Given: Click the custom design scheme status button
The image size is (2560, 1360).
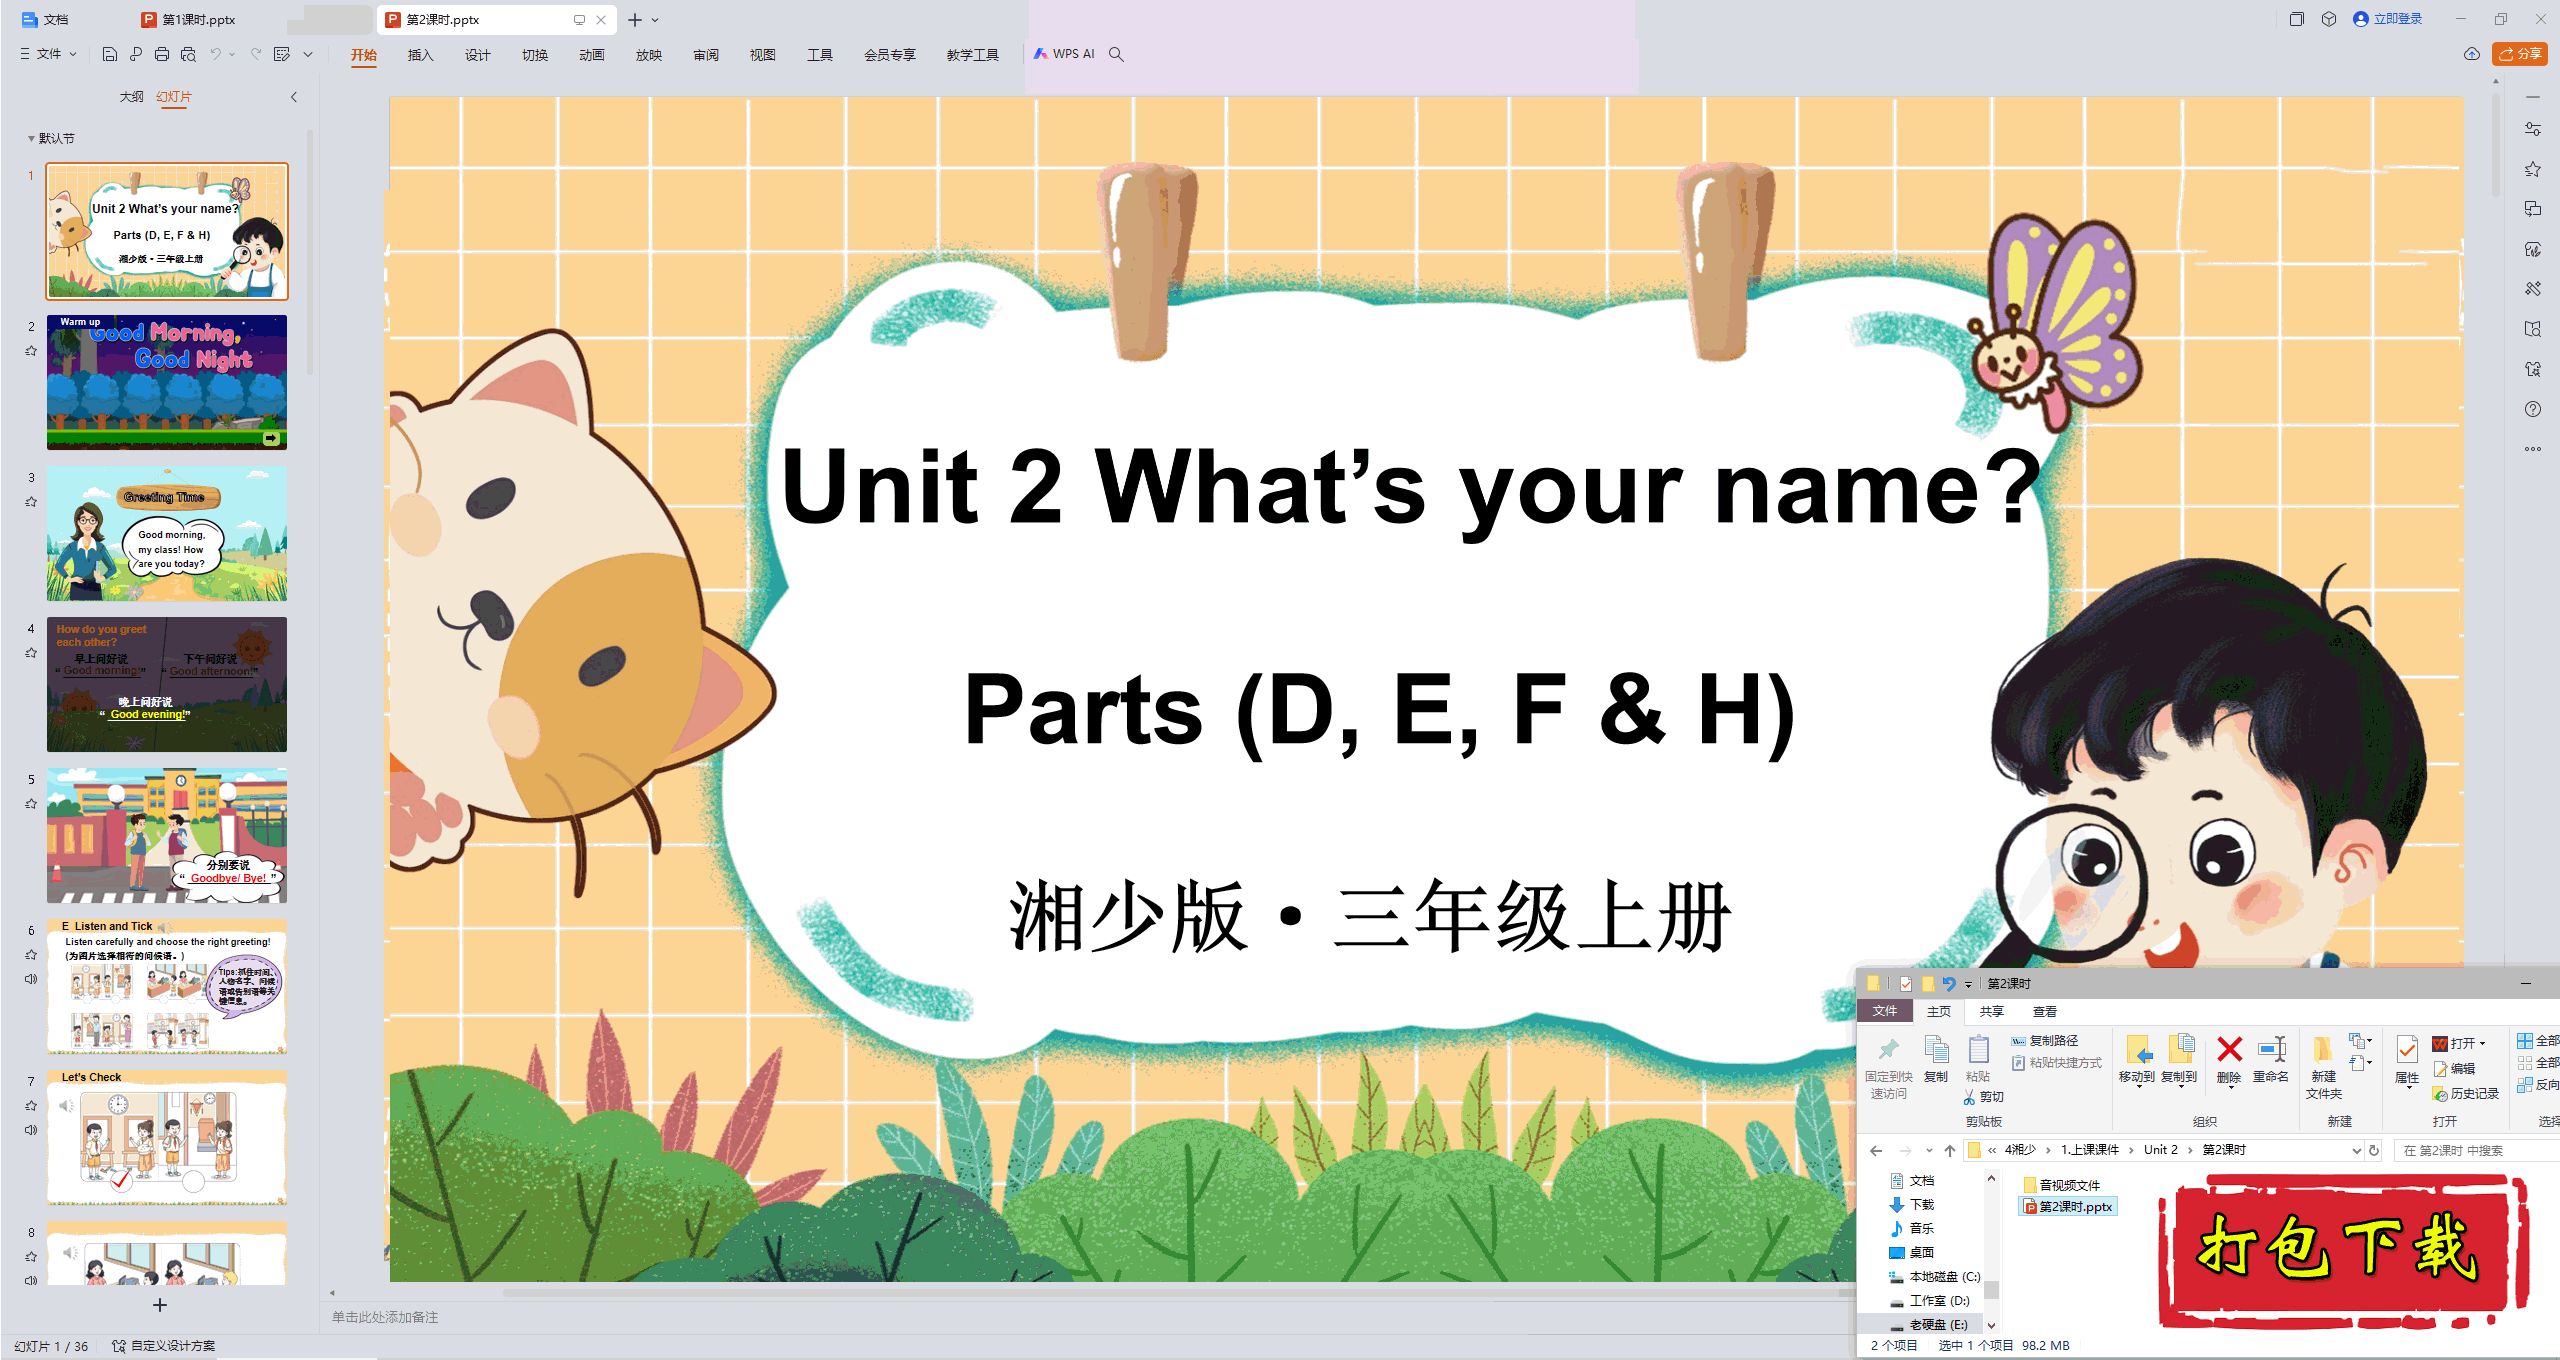Looking at the screenshot, I should coord(163,1346).
